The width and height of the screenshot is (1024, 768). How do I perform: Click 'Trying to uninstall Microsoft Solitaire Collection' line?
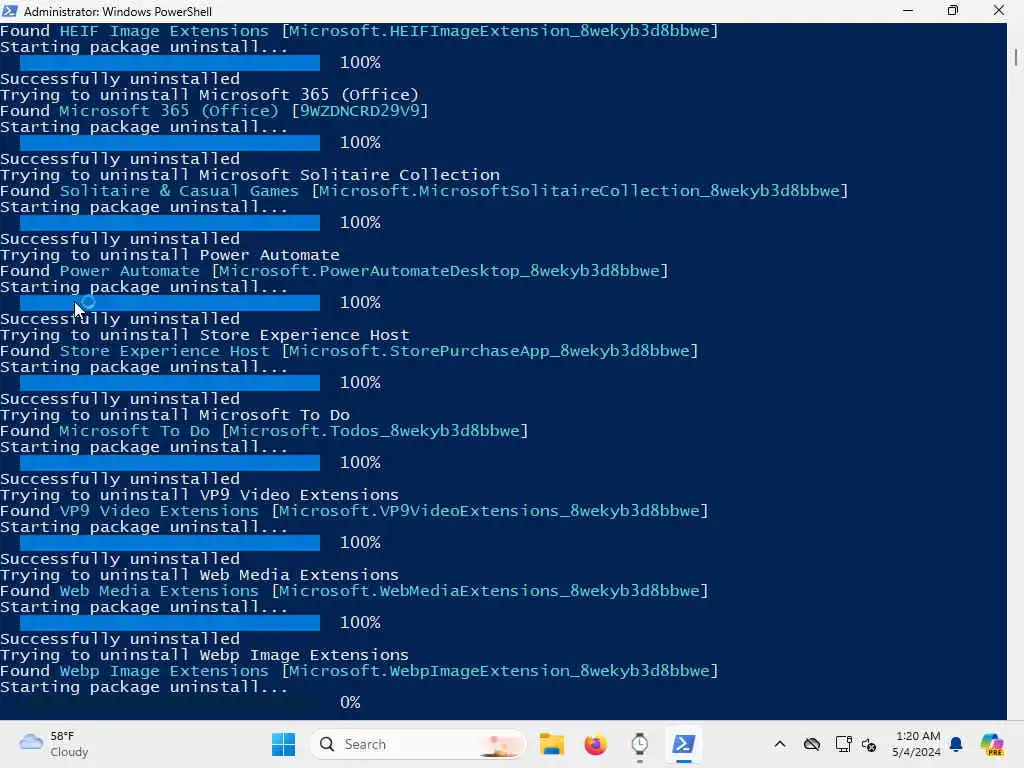pyautogui.click(x=250, y=175)
